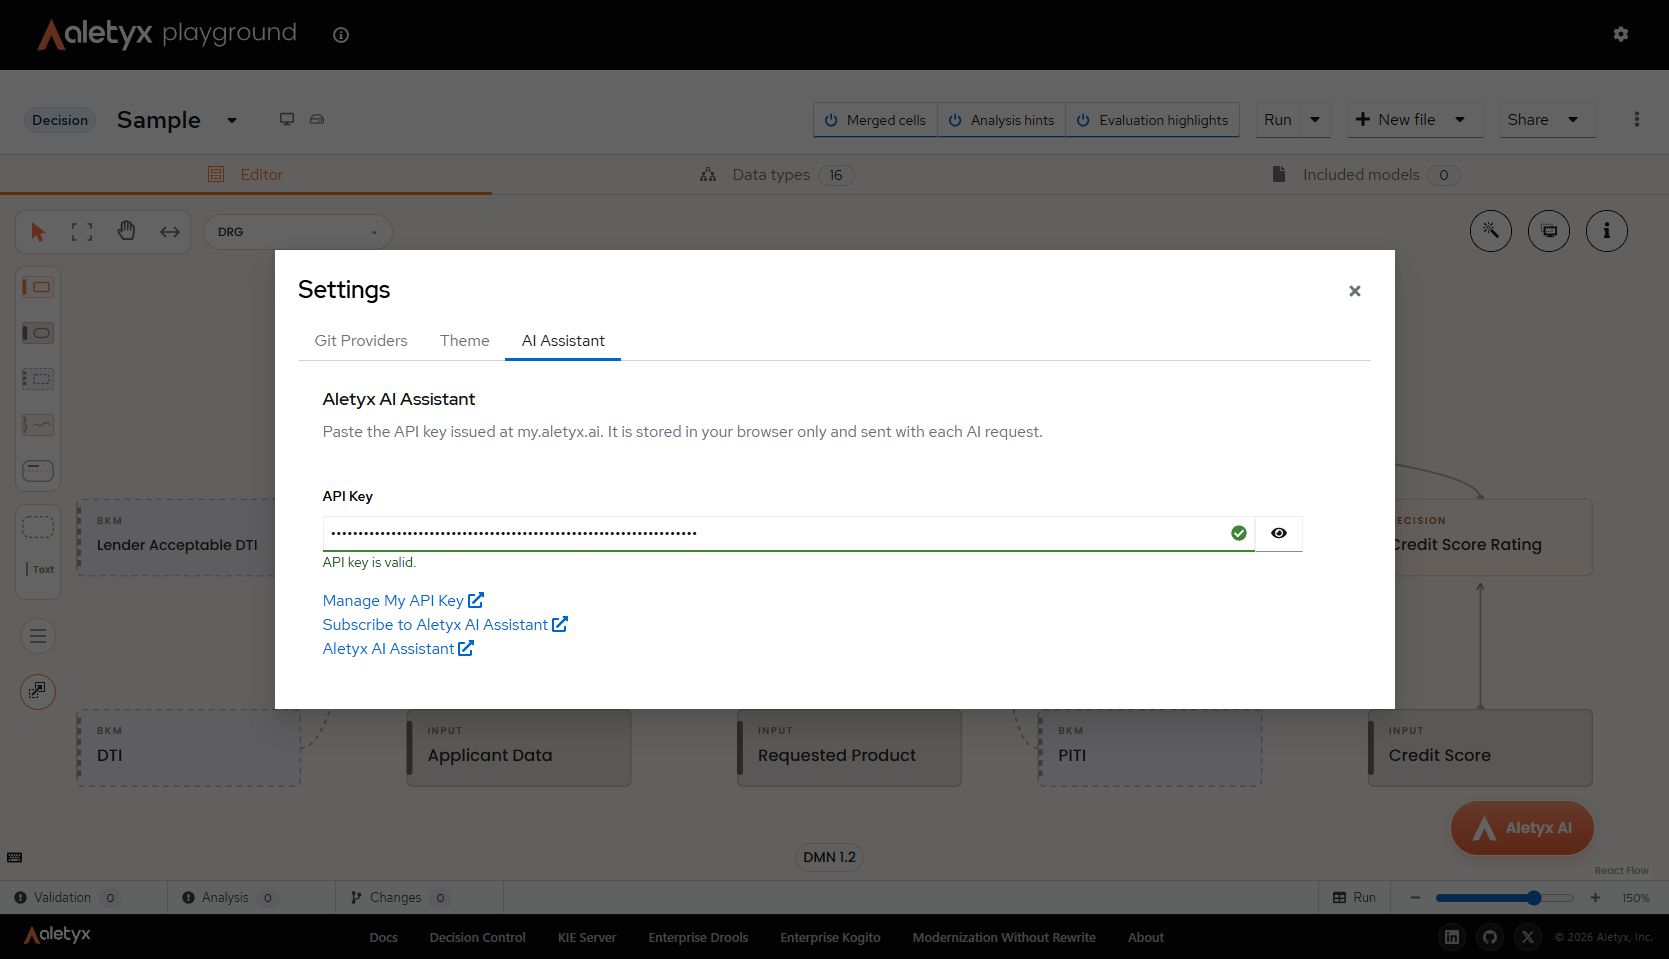Open Docs footer link
Screen dimensions: 1669x959
[x=383, y=937]
